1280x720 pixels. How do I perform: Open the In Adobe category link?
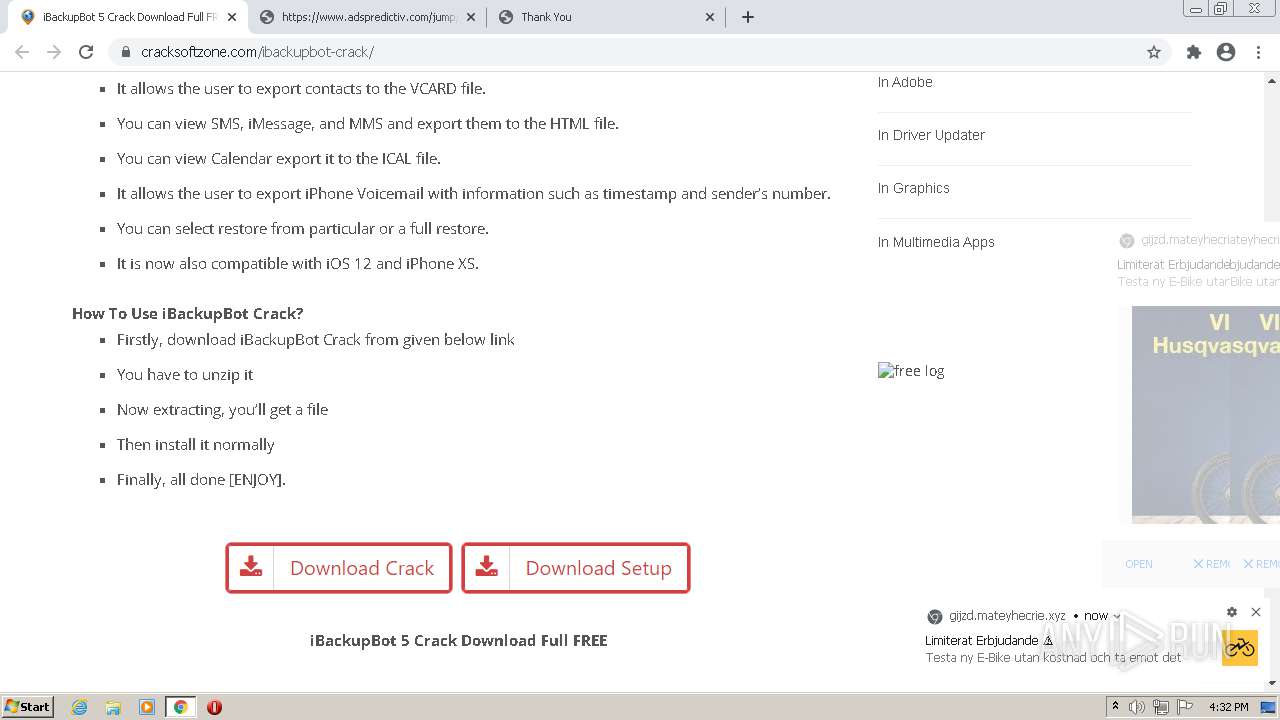pos(905,82)
